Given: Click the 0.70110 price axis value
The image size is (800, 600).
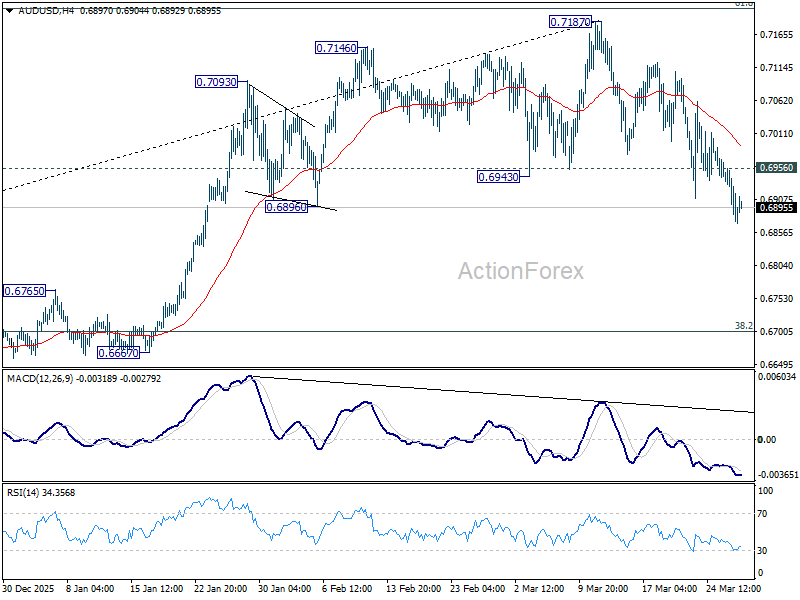Looking at the screenshot, I should coord(777,134).
